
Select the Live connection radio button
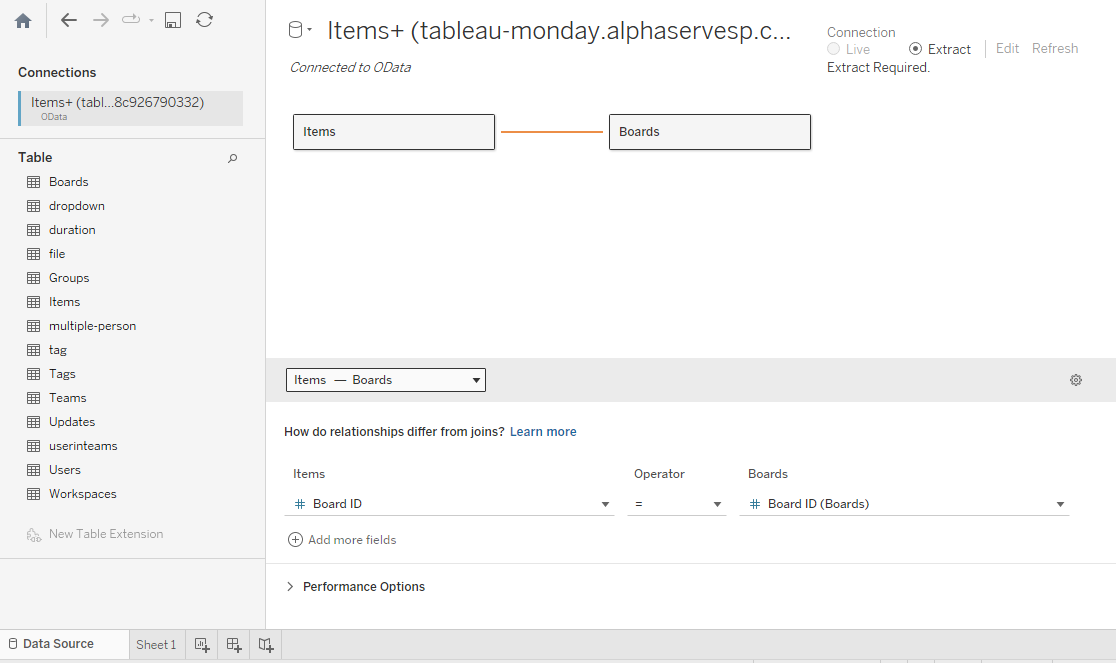click(834, 49)
